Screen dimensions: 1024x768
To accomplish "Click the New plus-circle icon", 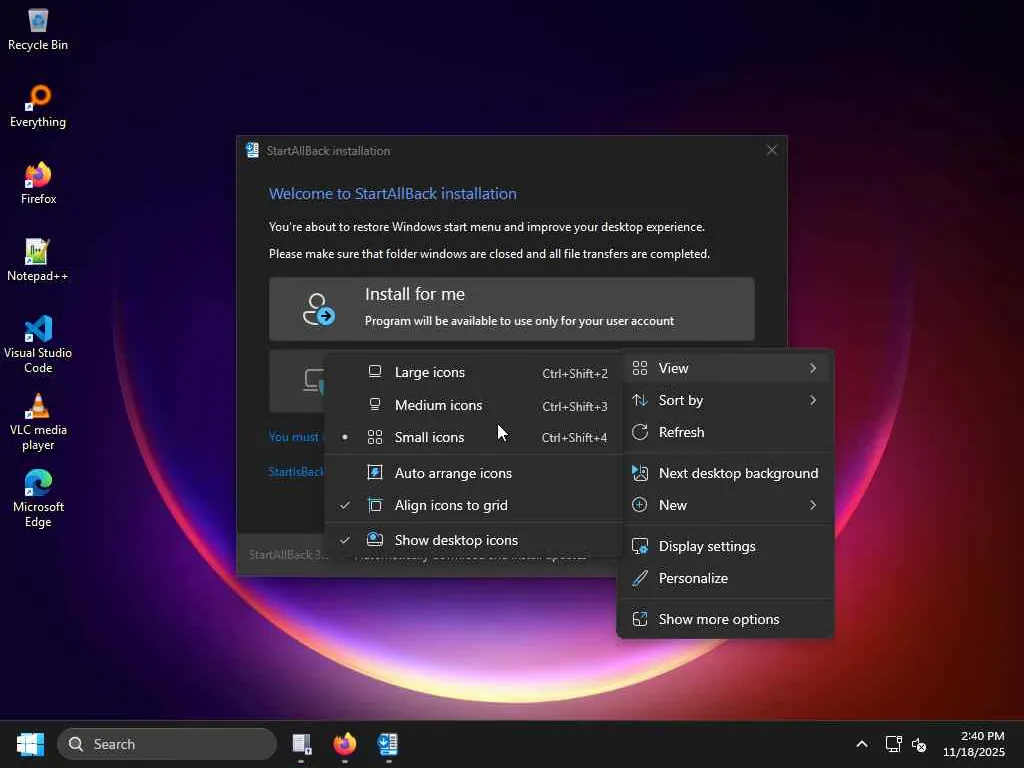I will click(x=640, y=505).
